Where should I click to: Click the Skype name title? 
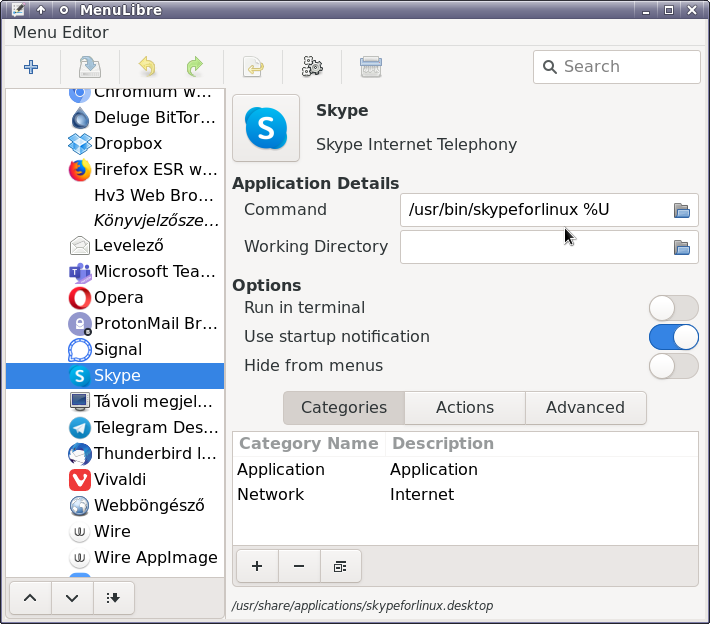342,110
